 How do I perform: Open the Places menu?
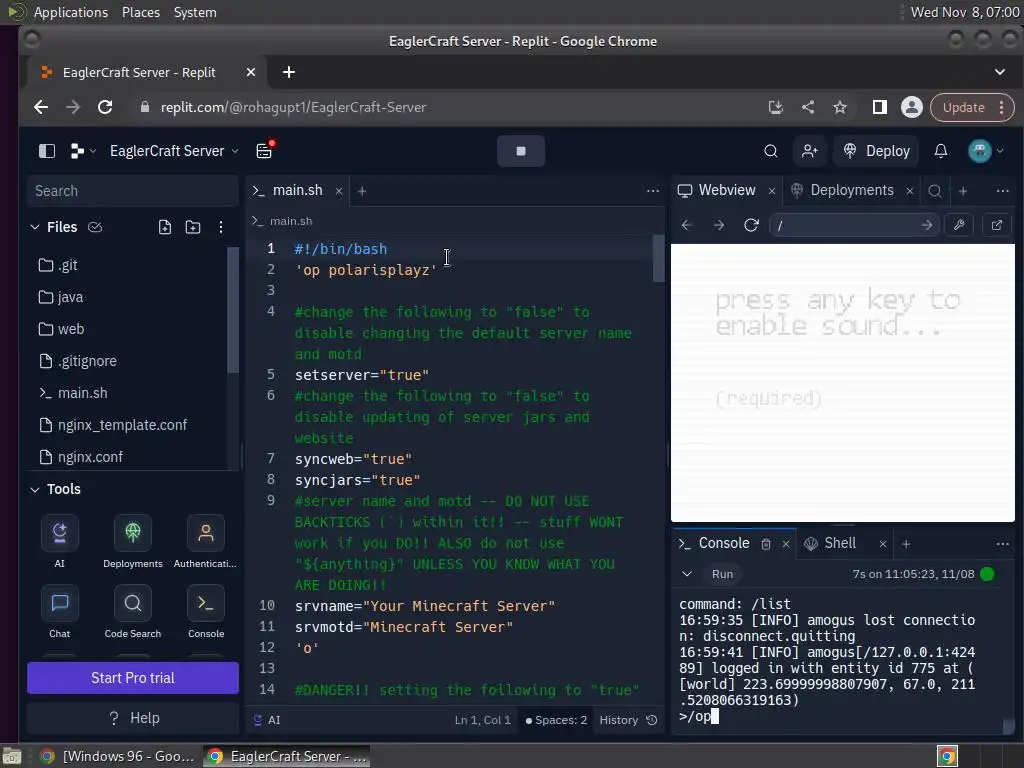tap(140, 12)
